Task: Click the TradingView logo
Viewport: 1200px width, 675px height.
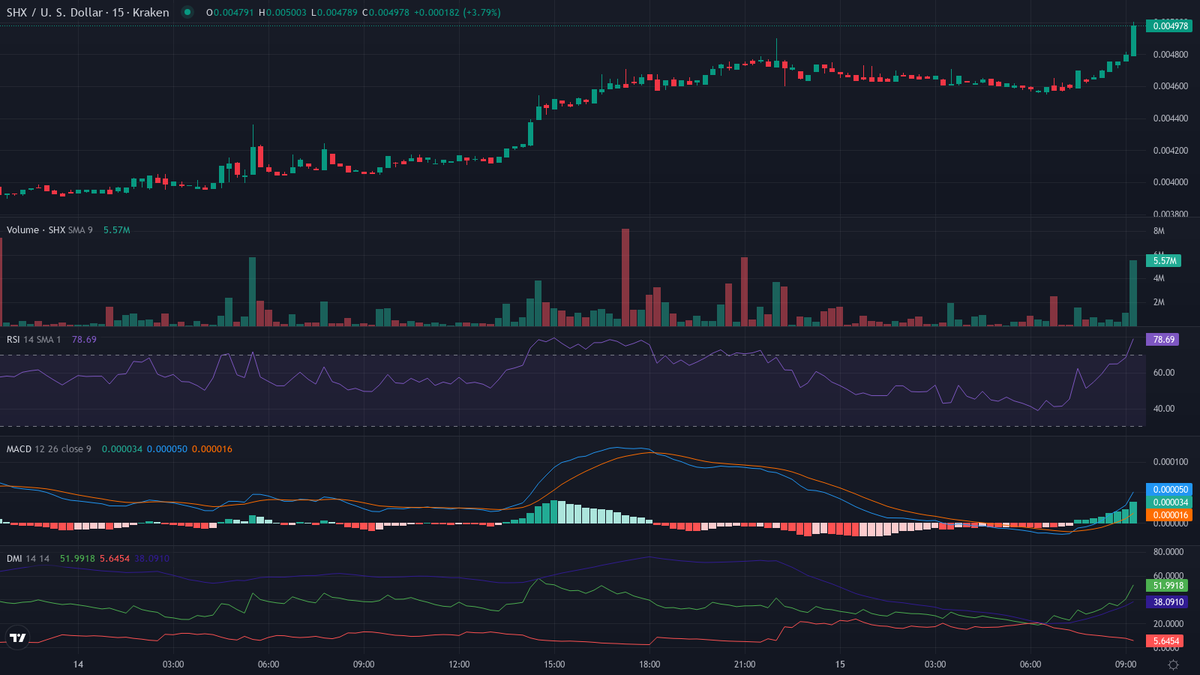Action: click(17, 637)
